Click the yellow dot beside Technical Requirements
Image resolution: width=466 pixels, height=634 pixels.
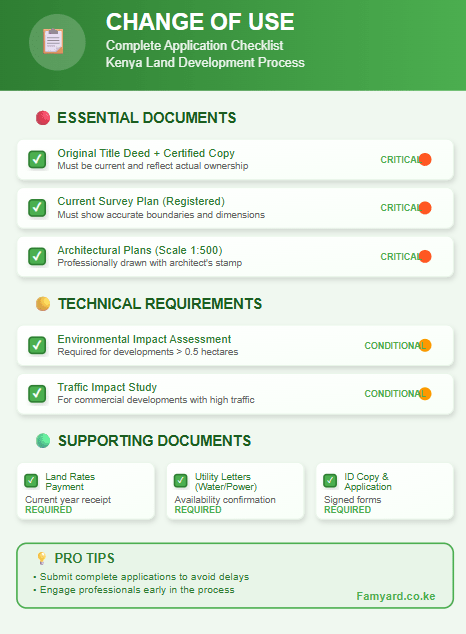[x=43, y=304]
